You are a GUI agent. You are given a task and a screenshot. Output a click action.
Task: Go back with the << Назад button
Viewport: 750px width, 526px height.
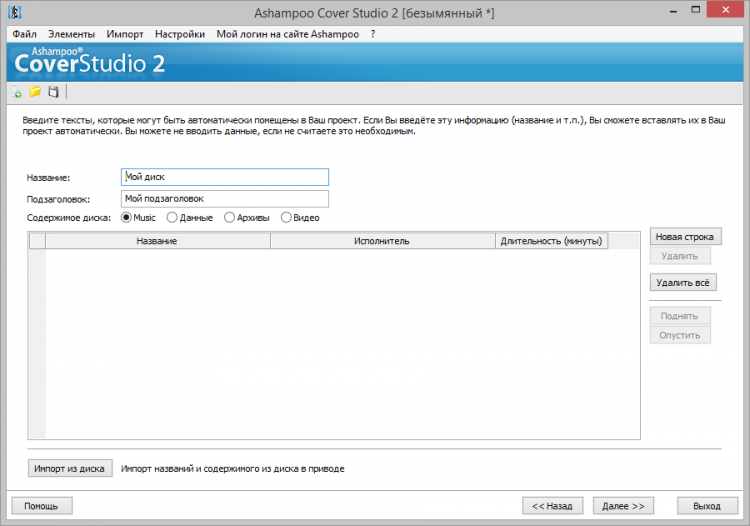point(552,506)
